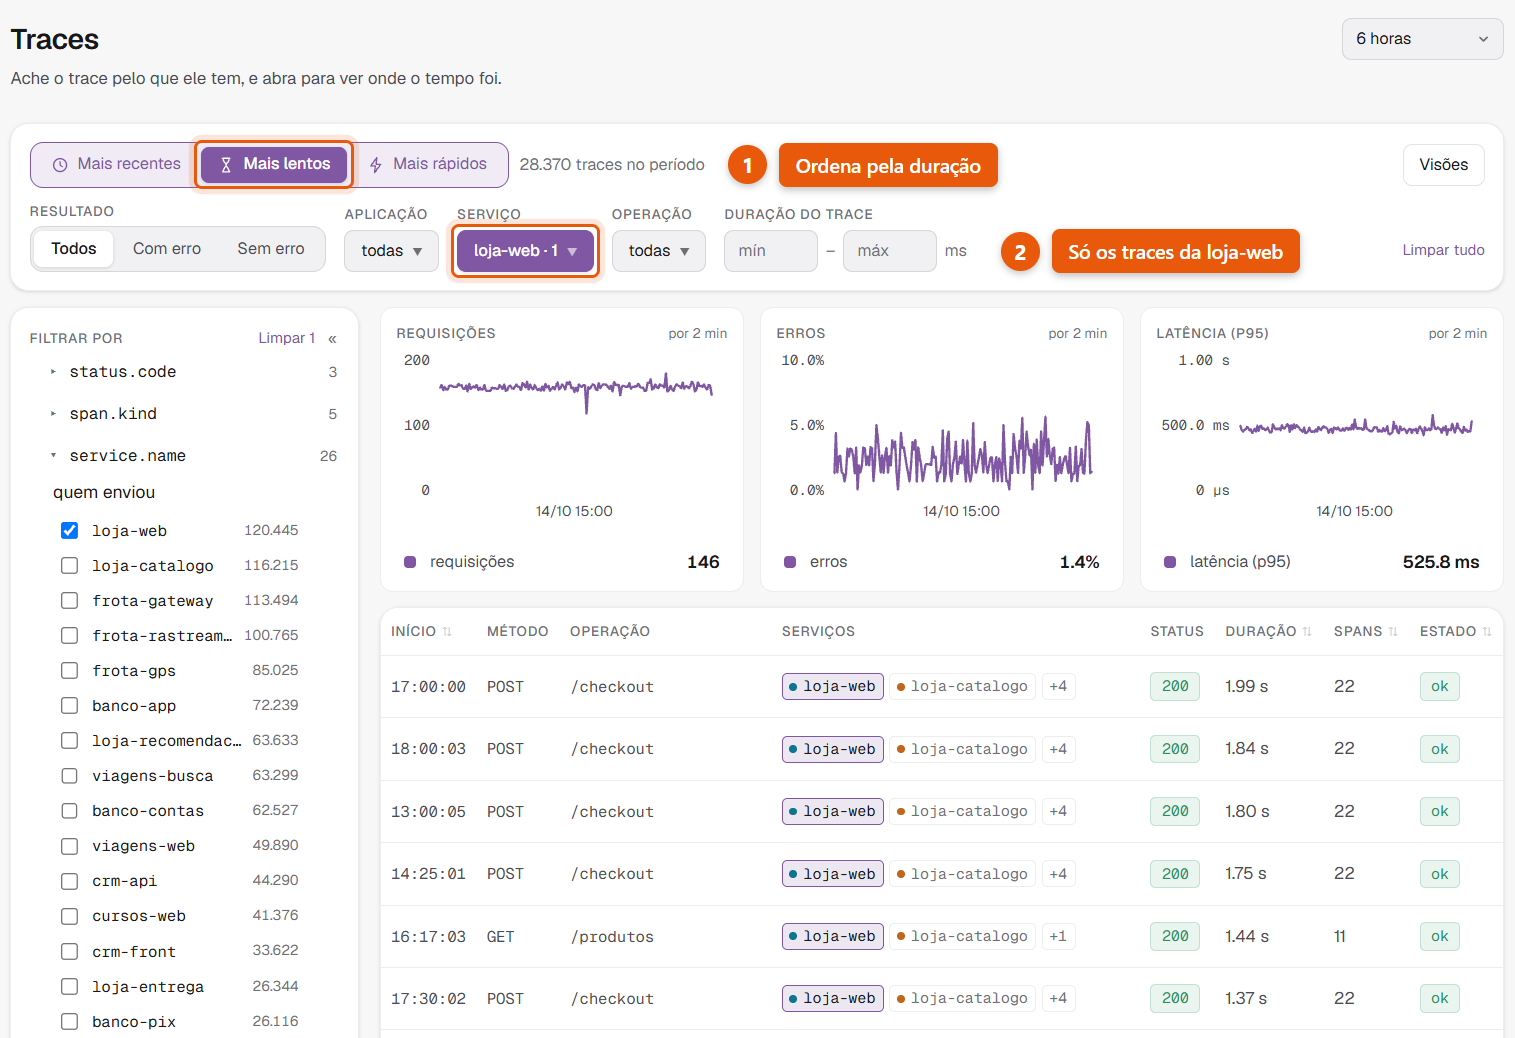Click Limpar 1 in filter panel
The height and width of the screenshot is (1038, 1515).
tap(287, 338)
